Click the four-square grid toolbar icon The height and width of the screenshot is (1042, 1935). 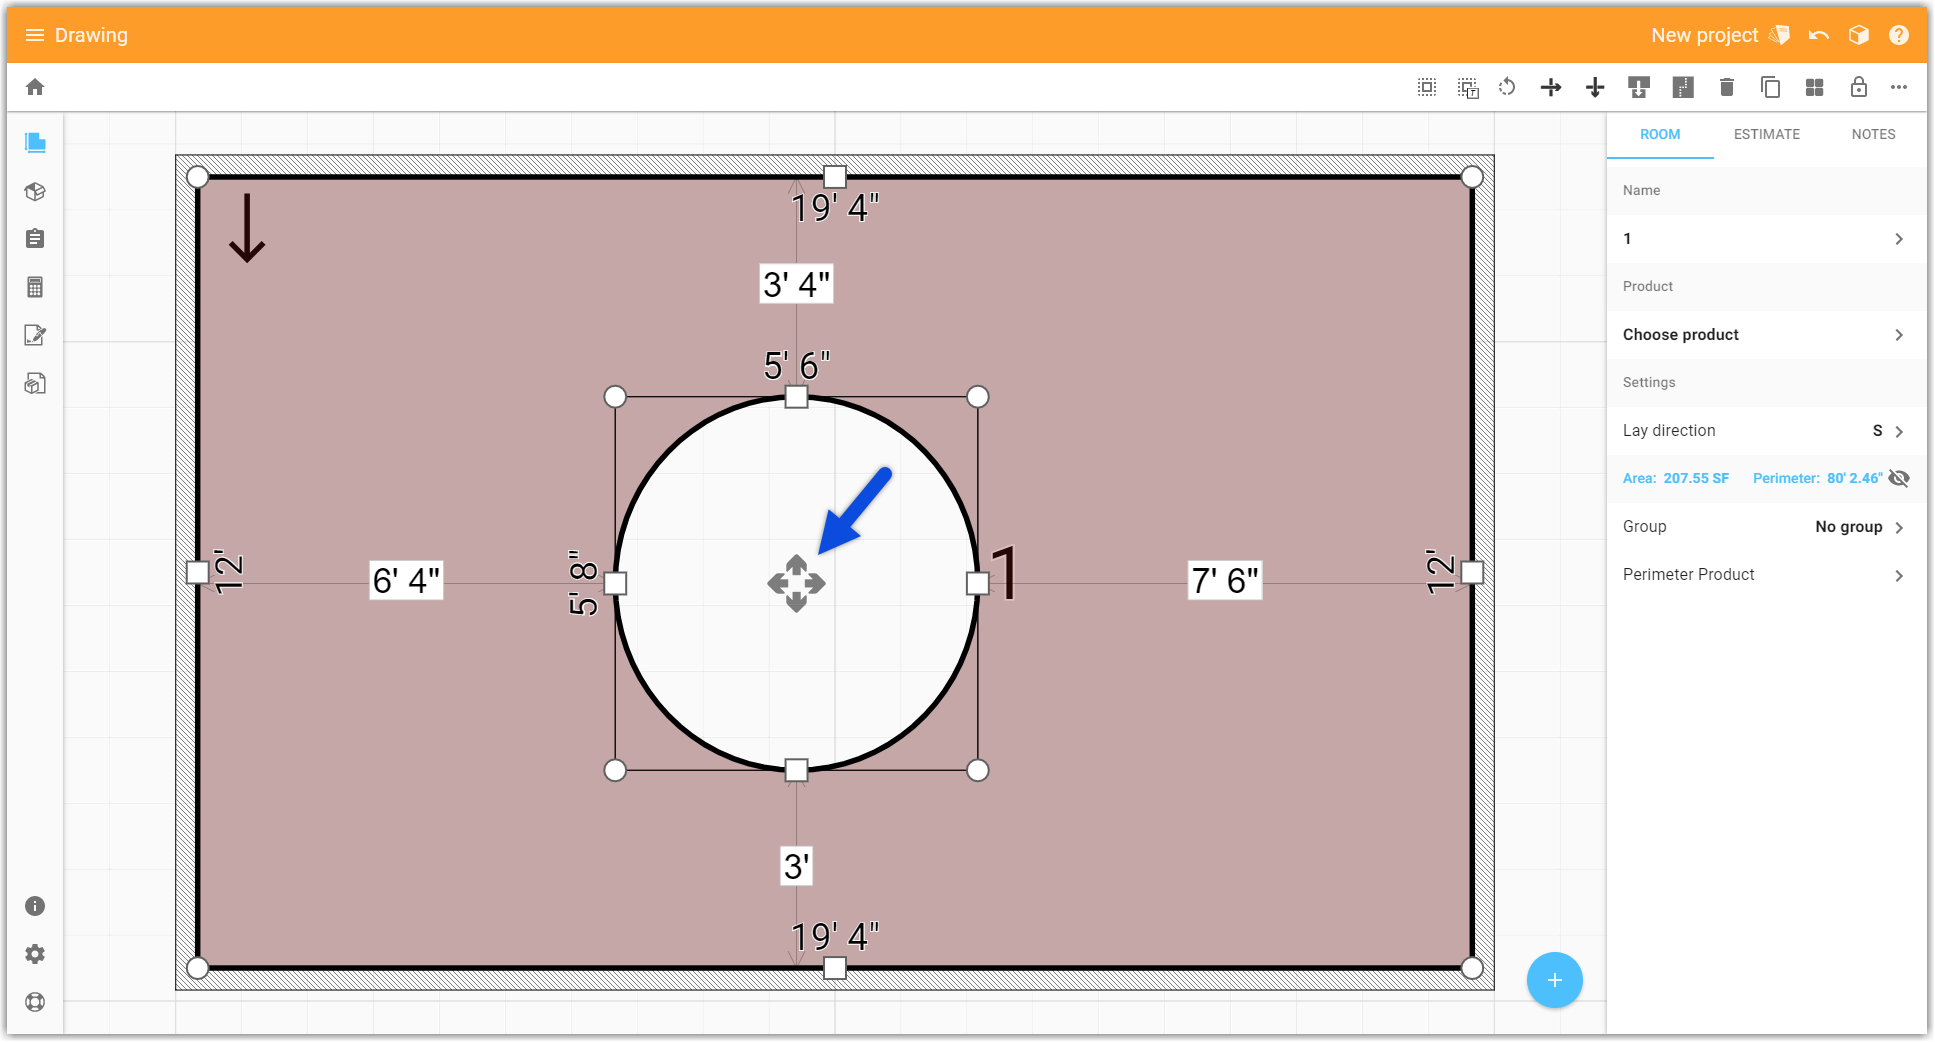click(1815, 87)
